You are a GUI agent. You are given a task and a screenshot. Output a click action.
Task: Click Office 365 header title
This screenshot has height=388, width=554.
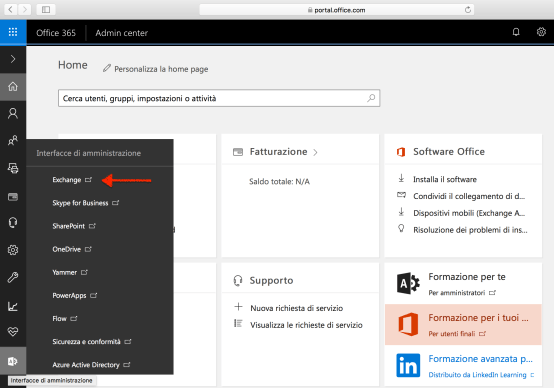(56, 33)
